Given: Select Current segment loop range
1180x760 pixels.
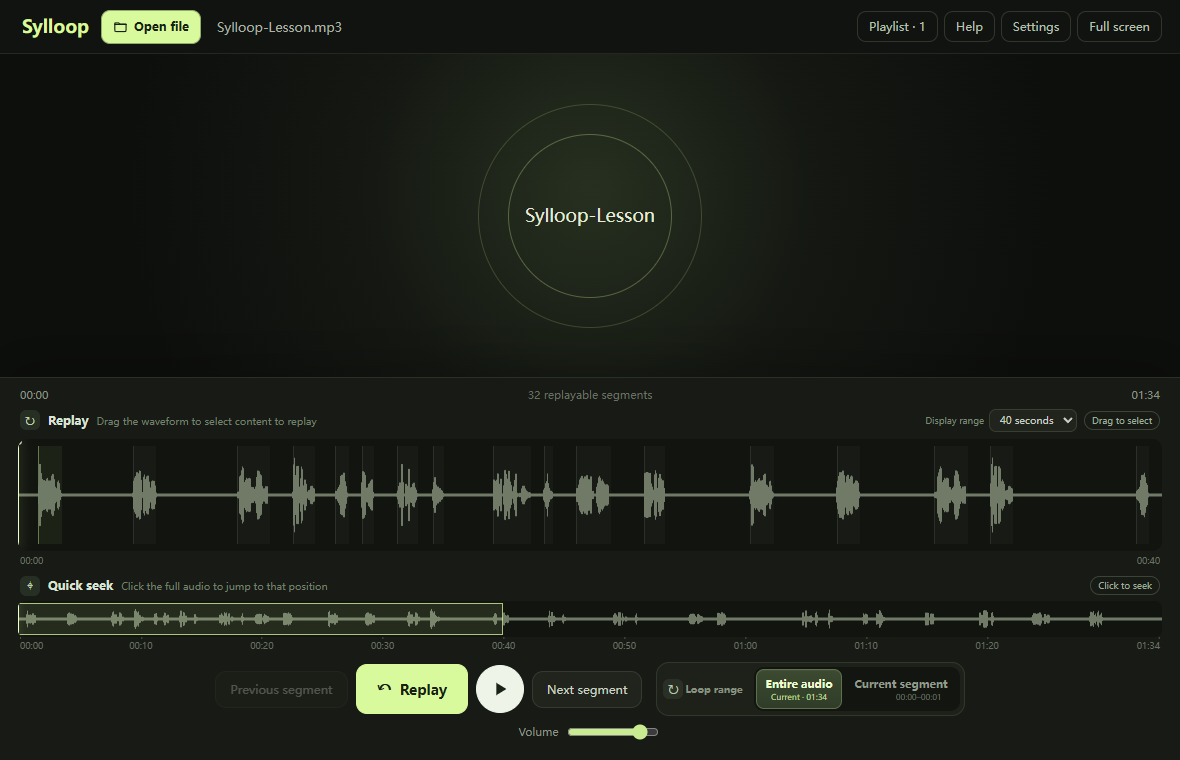Looking at the screenshot, I should 901,689.
